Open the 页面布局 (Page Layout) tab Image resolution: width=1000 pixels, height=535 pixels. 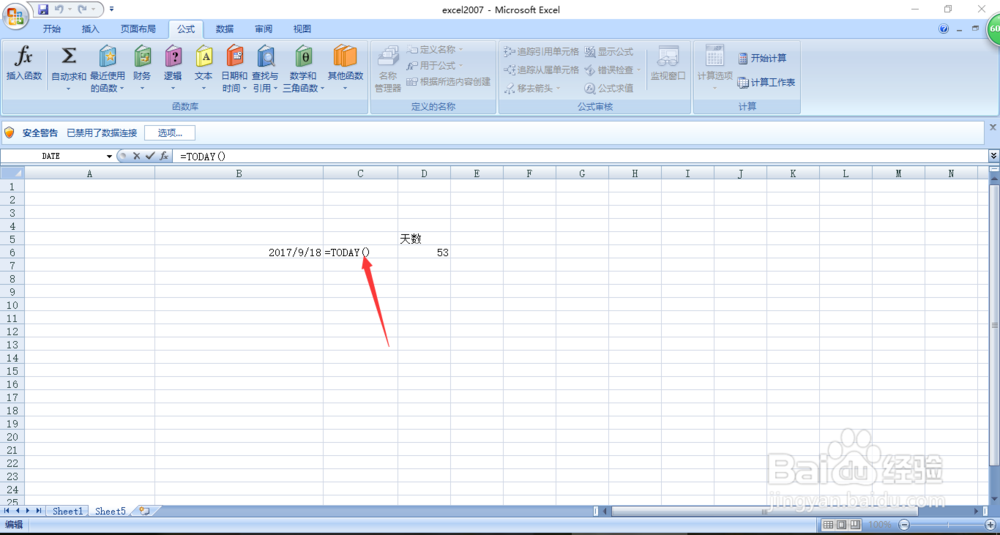click(x=138, y=29)
